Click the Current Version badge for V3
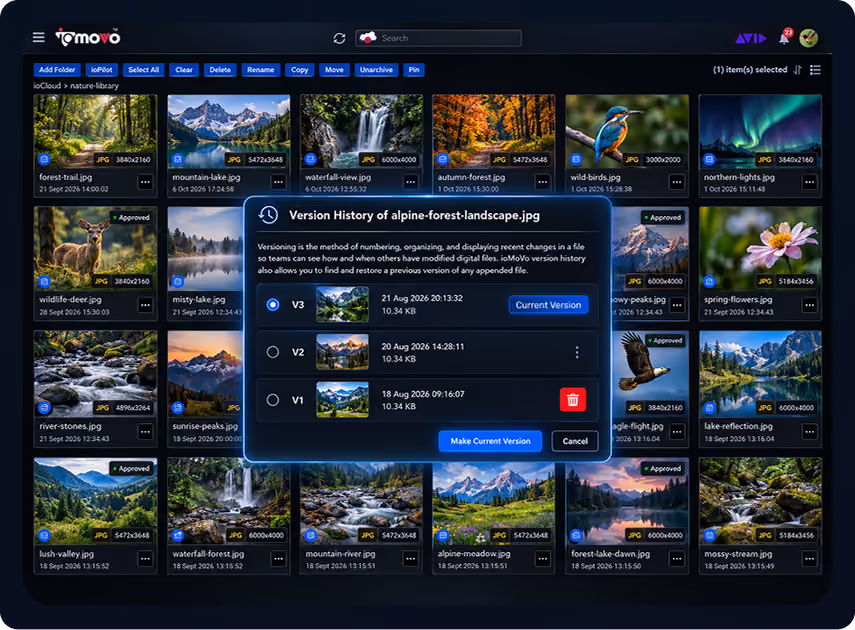The height and width of the screenshot is (630, 855). (x=549, y=305)
